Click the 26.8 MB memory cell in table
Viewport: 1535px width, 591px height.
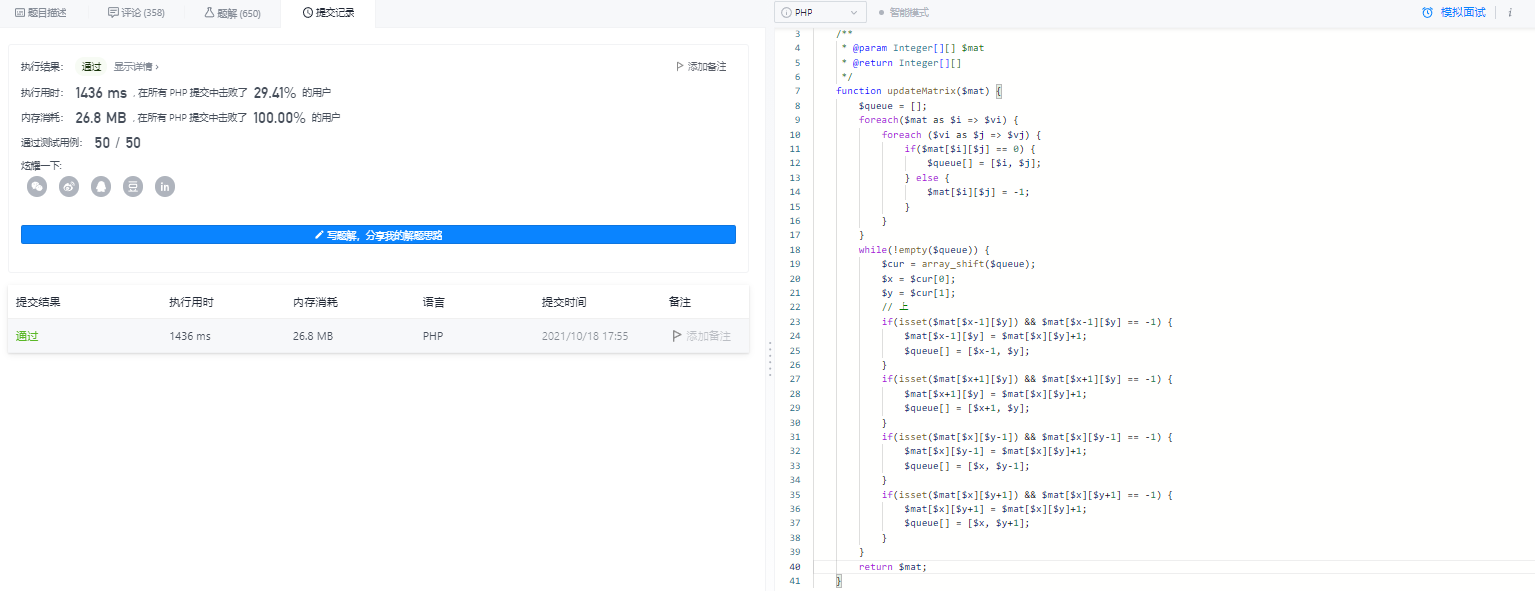point(313,336)
